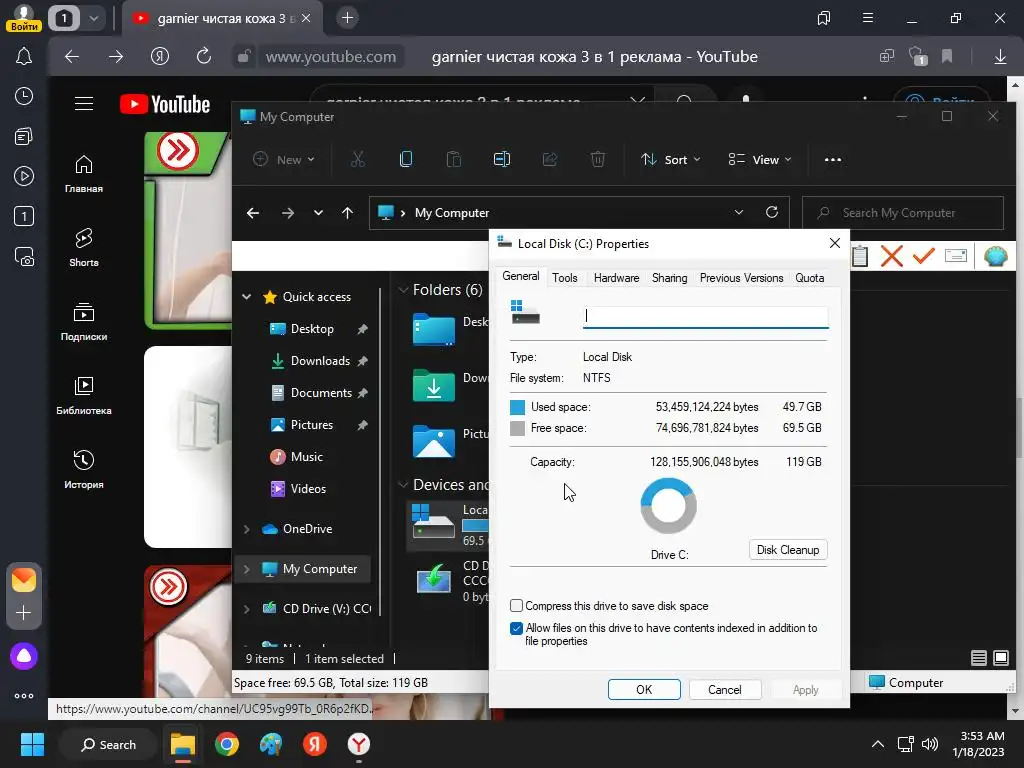Switch to large icons view in Explorer status bar

(x=1000, y=658)
